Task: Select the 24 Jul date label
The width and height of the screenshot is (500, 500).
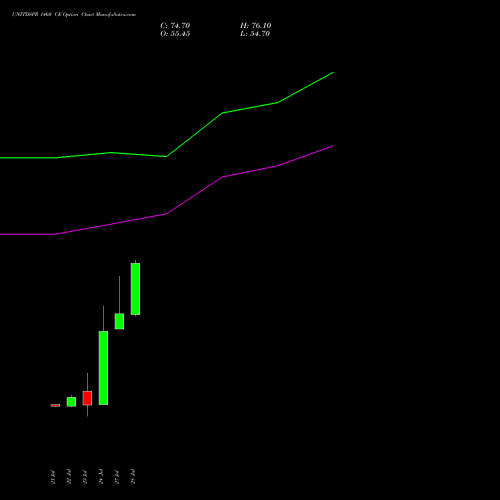Action: tap(101, 477)
